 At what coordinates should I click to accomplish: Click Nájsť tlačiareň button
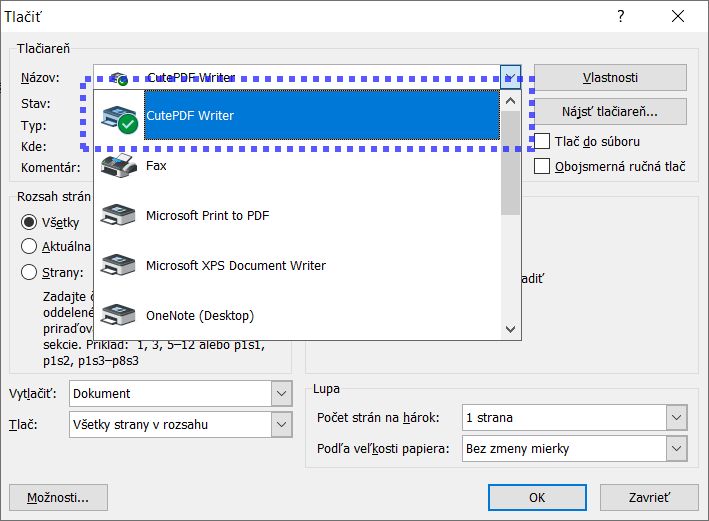(x=610, y=111)
